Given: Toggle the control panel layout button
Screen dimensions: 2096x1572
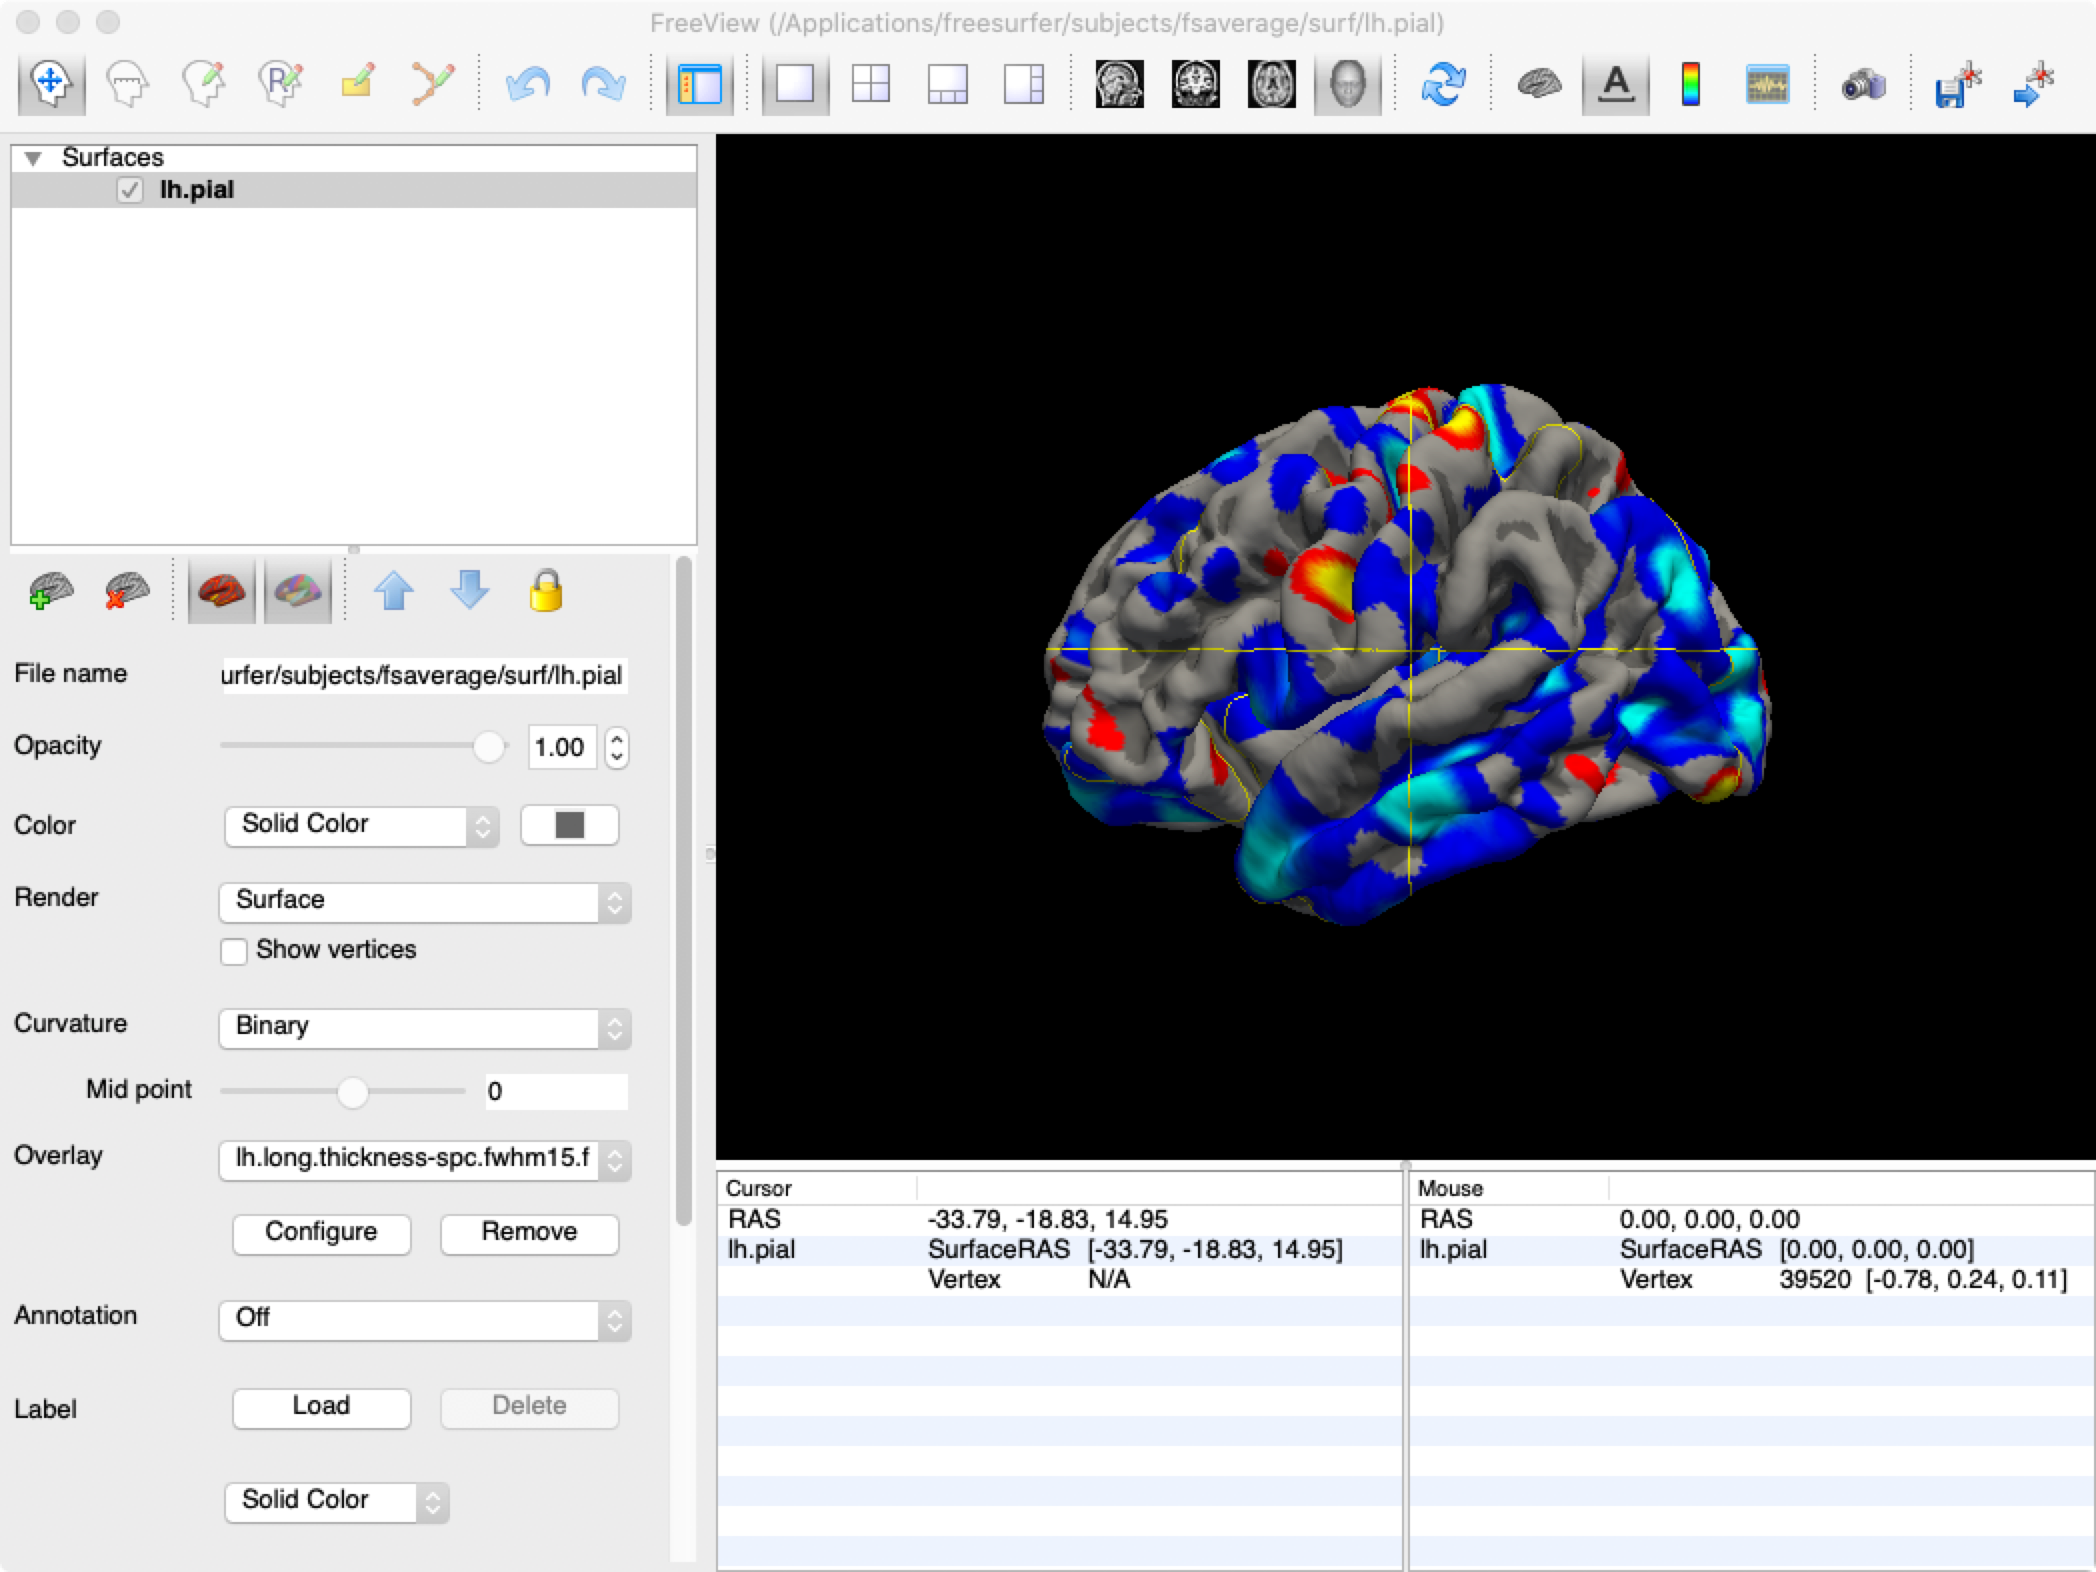Looking at the screenshot, I should [x=699, y=84].
